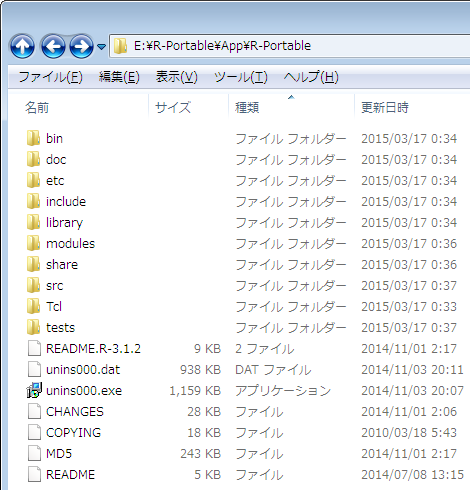Select the bin folder icon
The height and width of the screenshot is (490, 470).
[x=34, y=138]
